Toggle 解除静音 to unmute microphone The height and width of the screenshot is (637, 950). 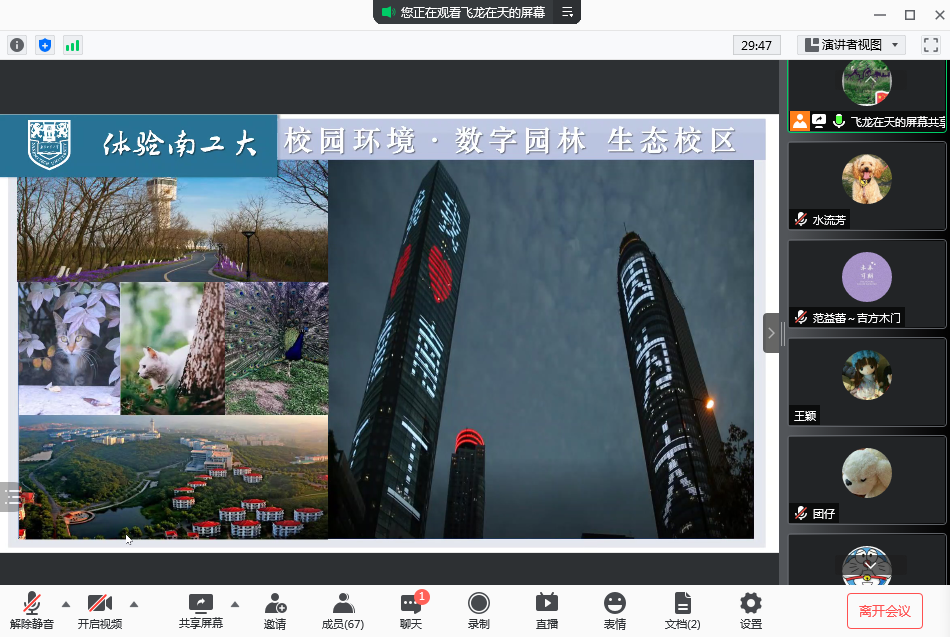tap(32, 610)
